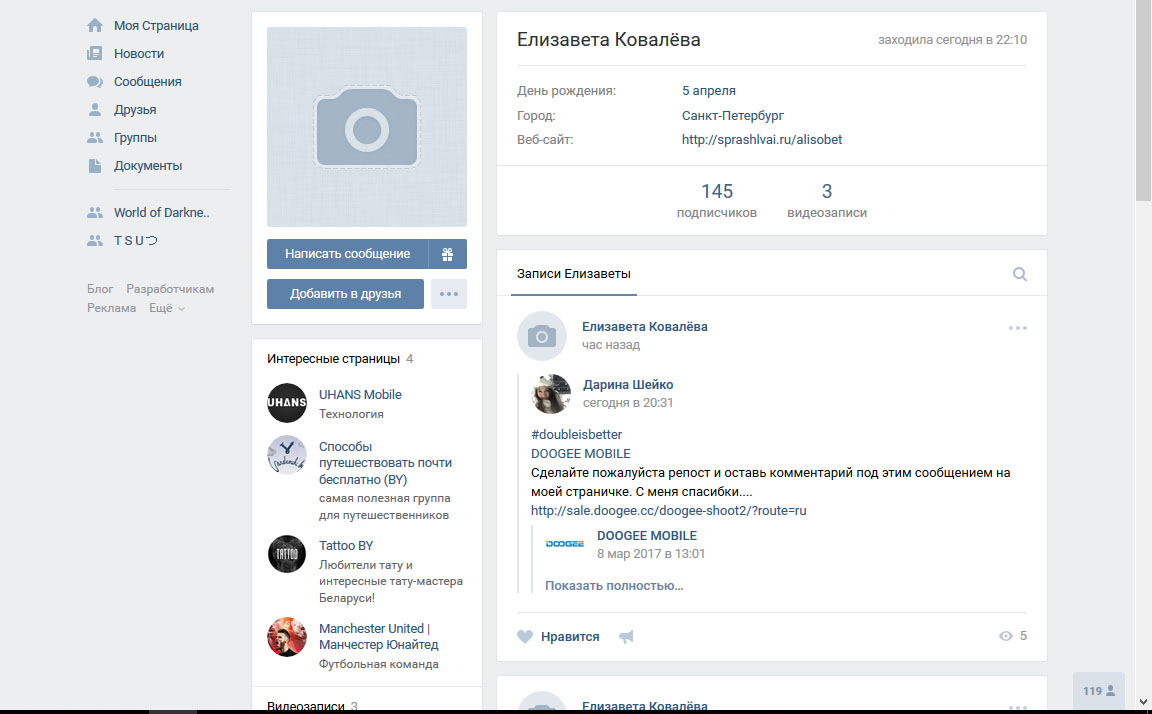Open more actions dots beside Добавить в друзья
Screen dimensions: 1152x714
449,294
